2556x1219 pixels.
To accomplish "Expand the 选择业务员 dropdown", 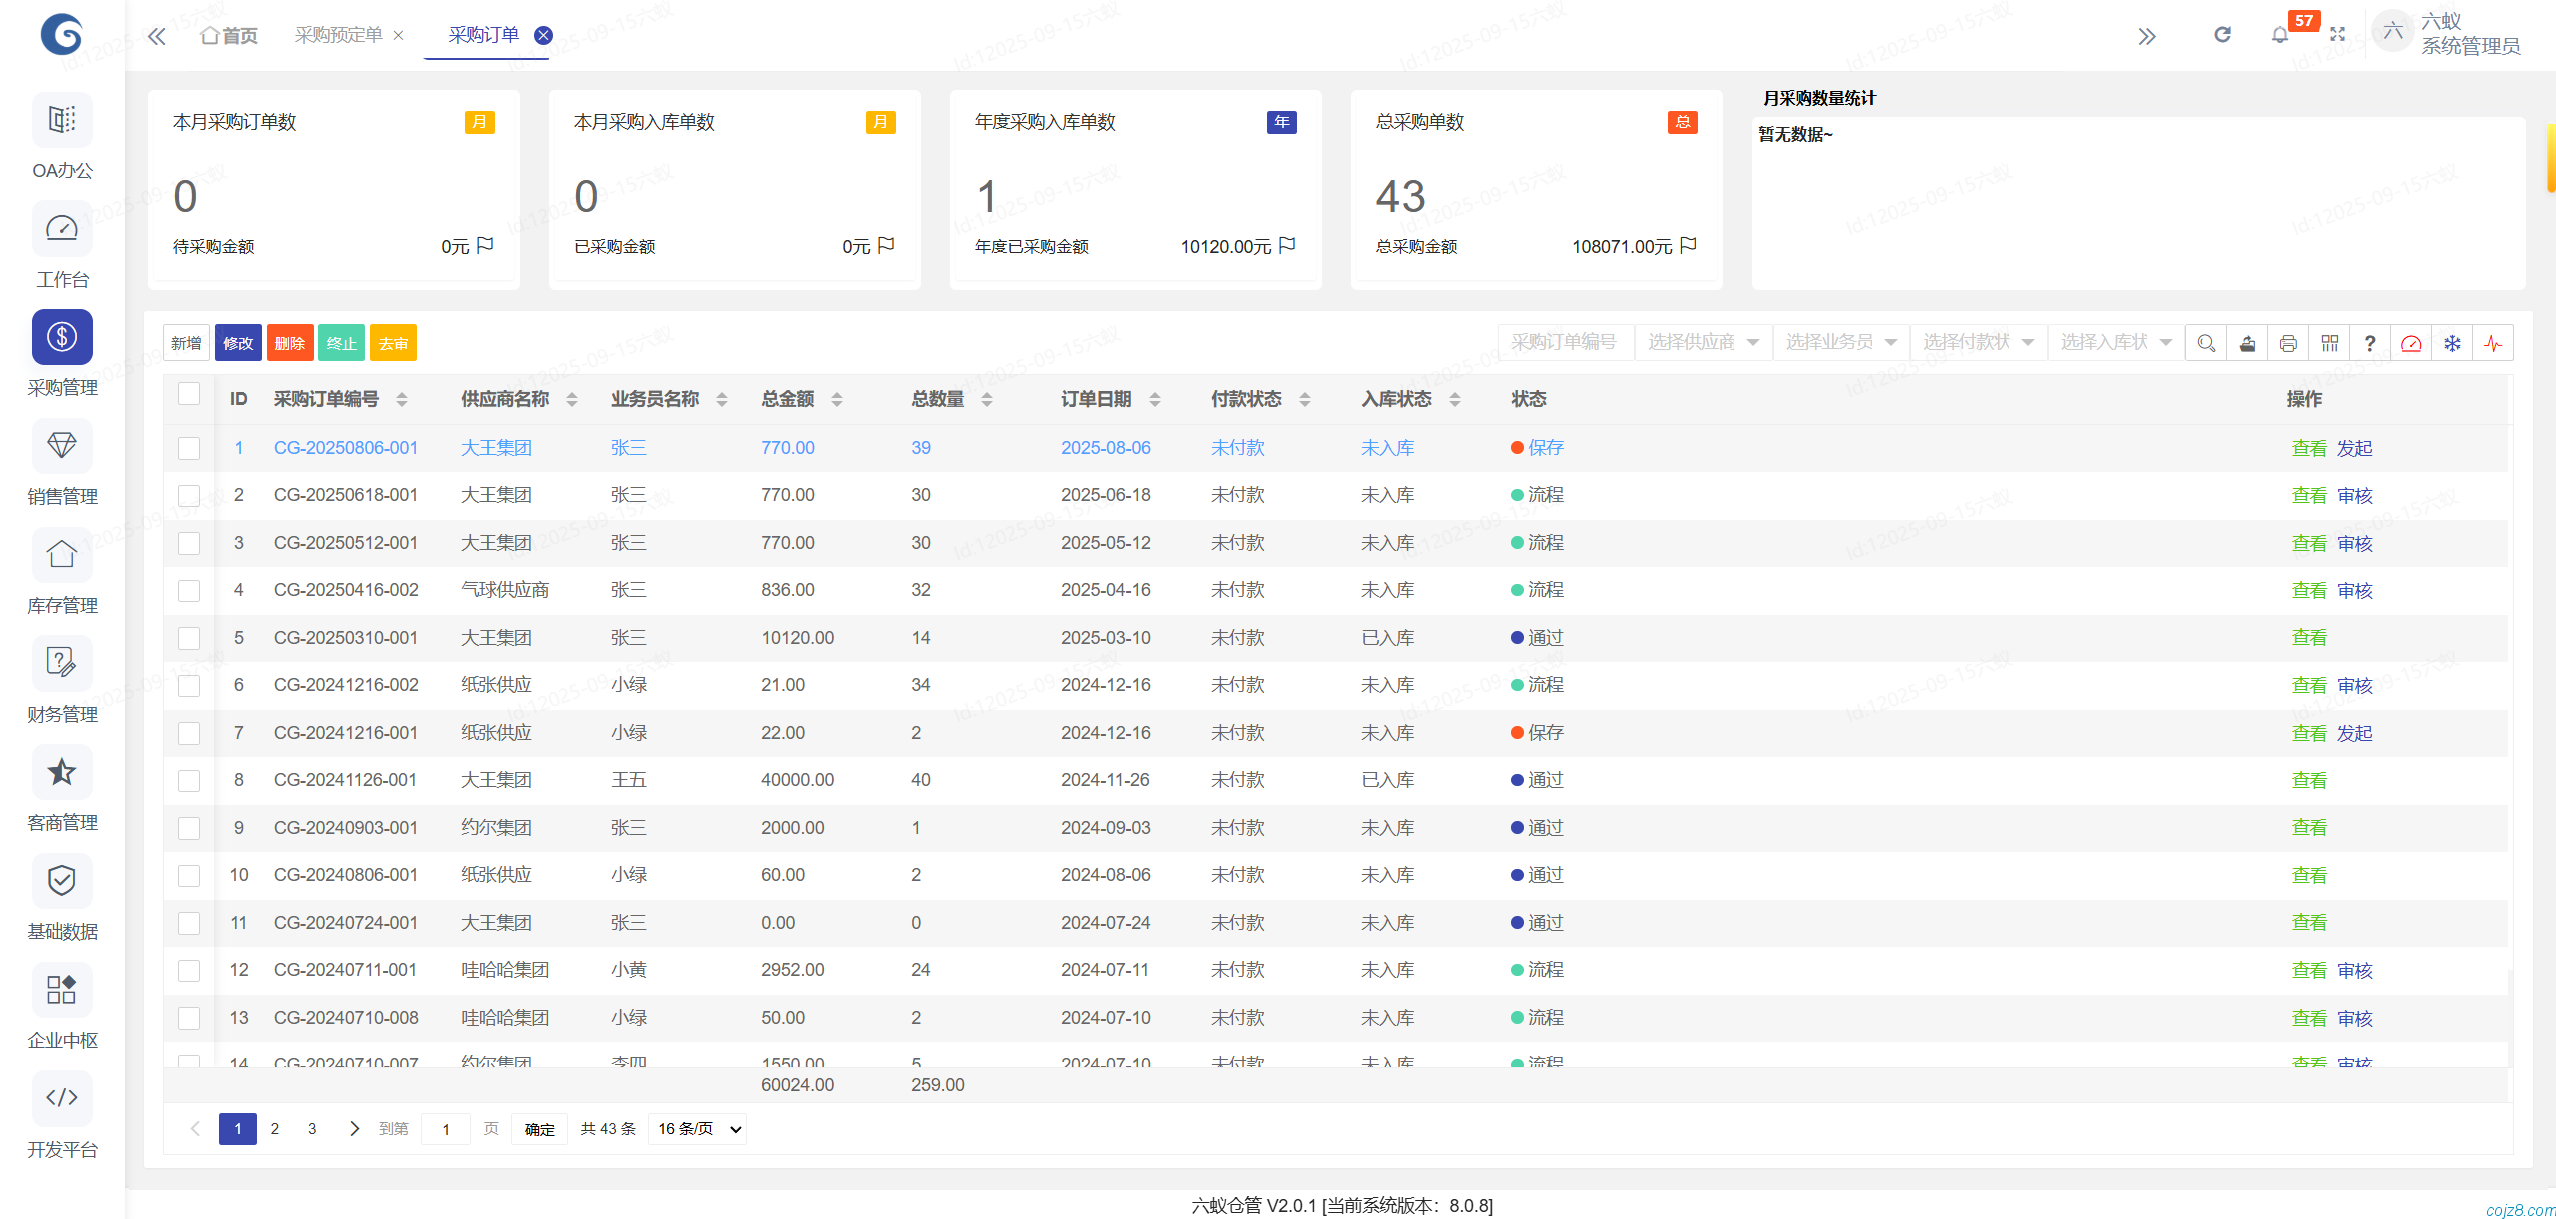I will coord(1840,342).
